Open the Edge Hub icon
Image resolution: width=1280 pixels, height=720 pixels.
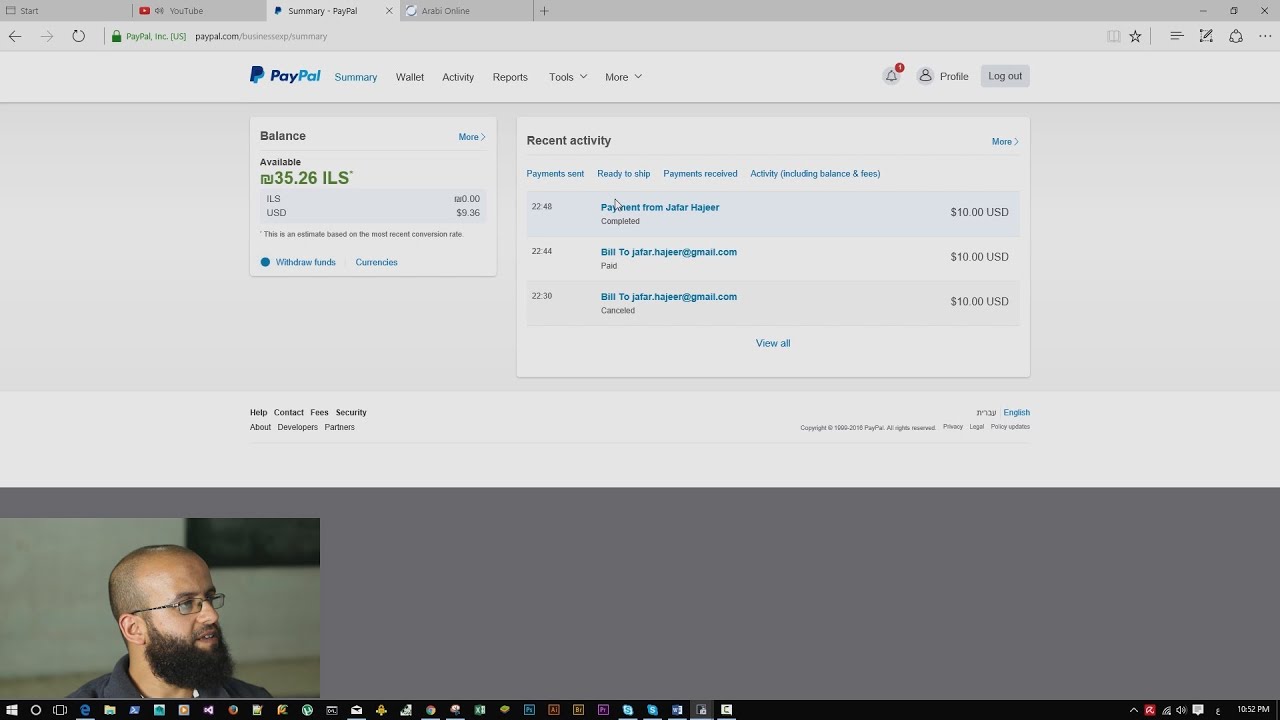pyautogui.click(x=1177, y=36)
